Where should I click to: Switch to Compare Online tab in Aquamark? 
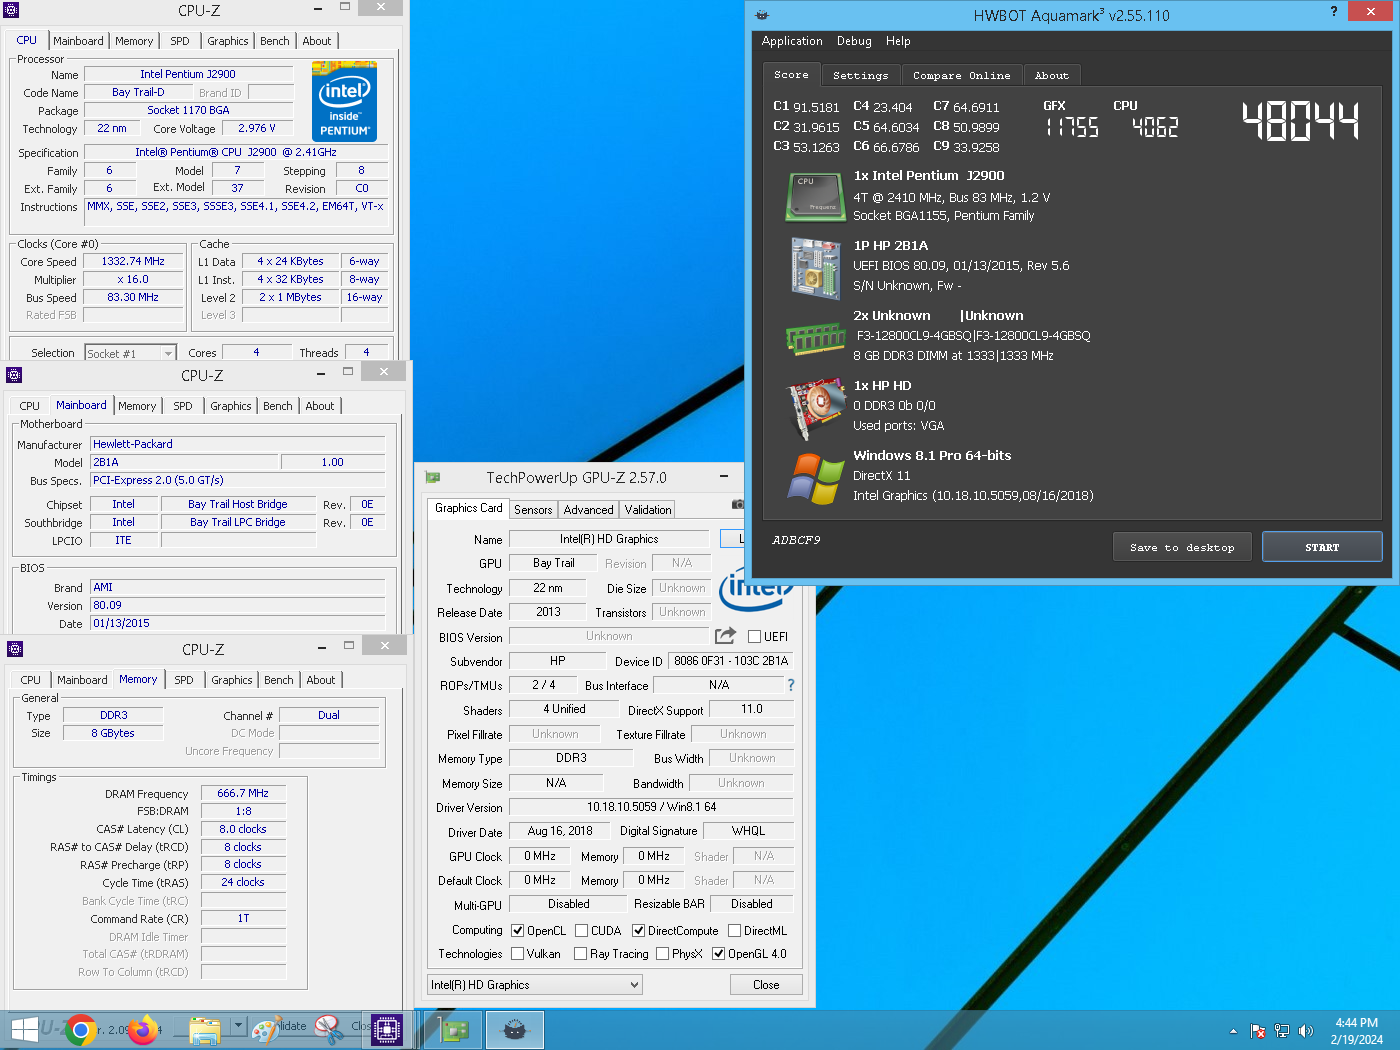click(x=961, y=75)
